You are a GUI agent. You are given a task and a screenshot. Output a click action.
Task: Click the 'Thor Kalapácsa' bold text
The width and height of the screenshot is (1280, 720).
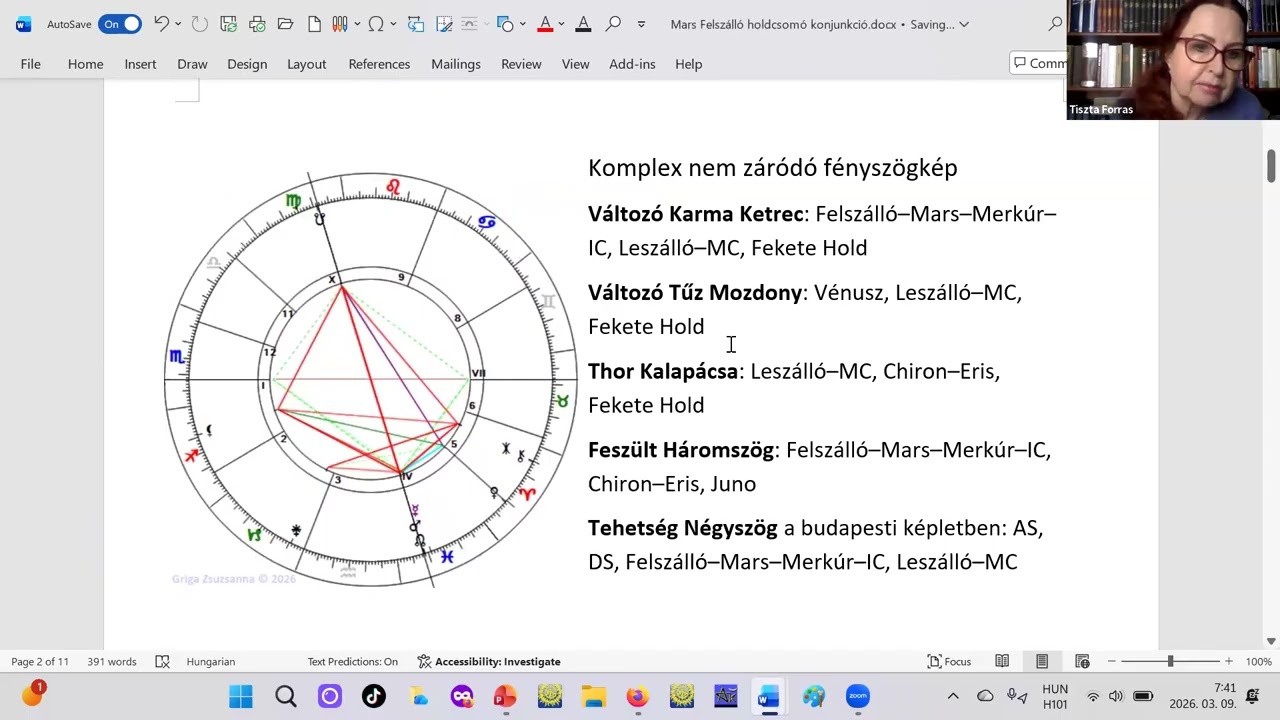point(663,371)
